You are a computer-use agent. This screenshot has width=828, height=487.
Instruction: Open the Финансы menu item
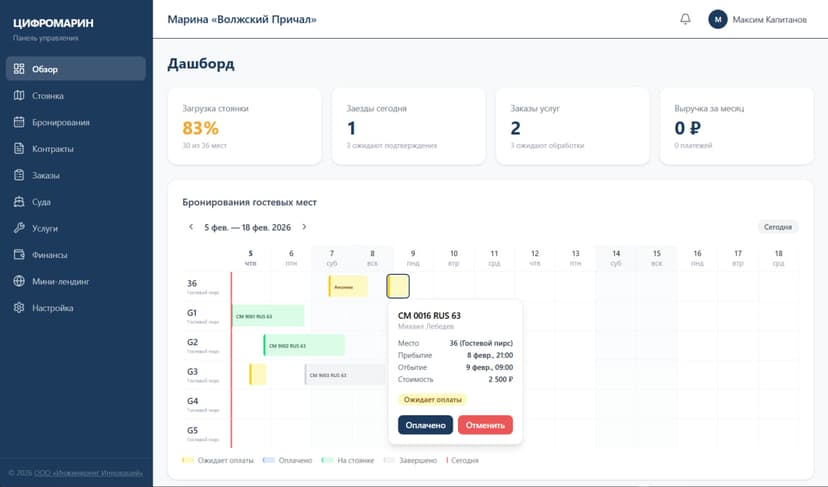[x=50, y=255]
